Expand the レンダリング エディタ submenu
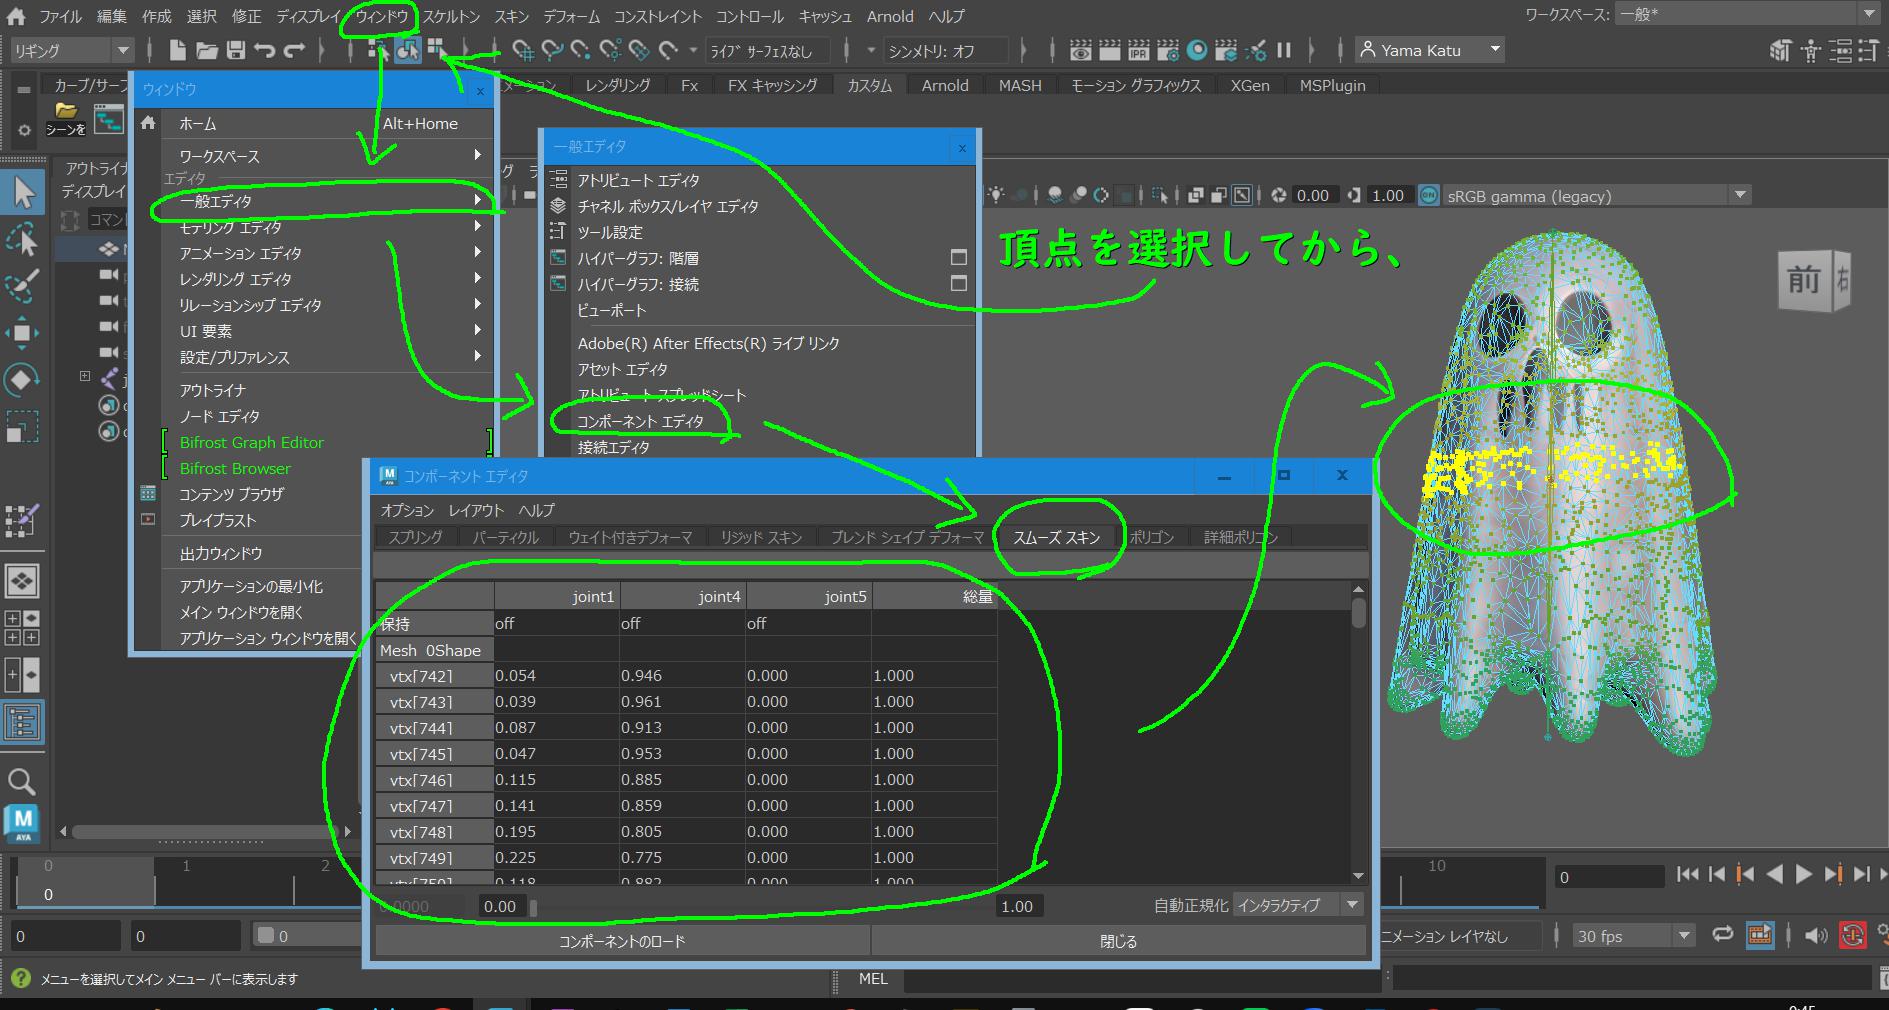 click(328, 279)
